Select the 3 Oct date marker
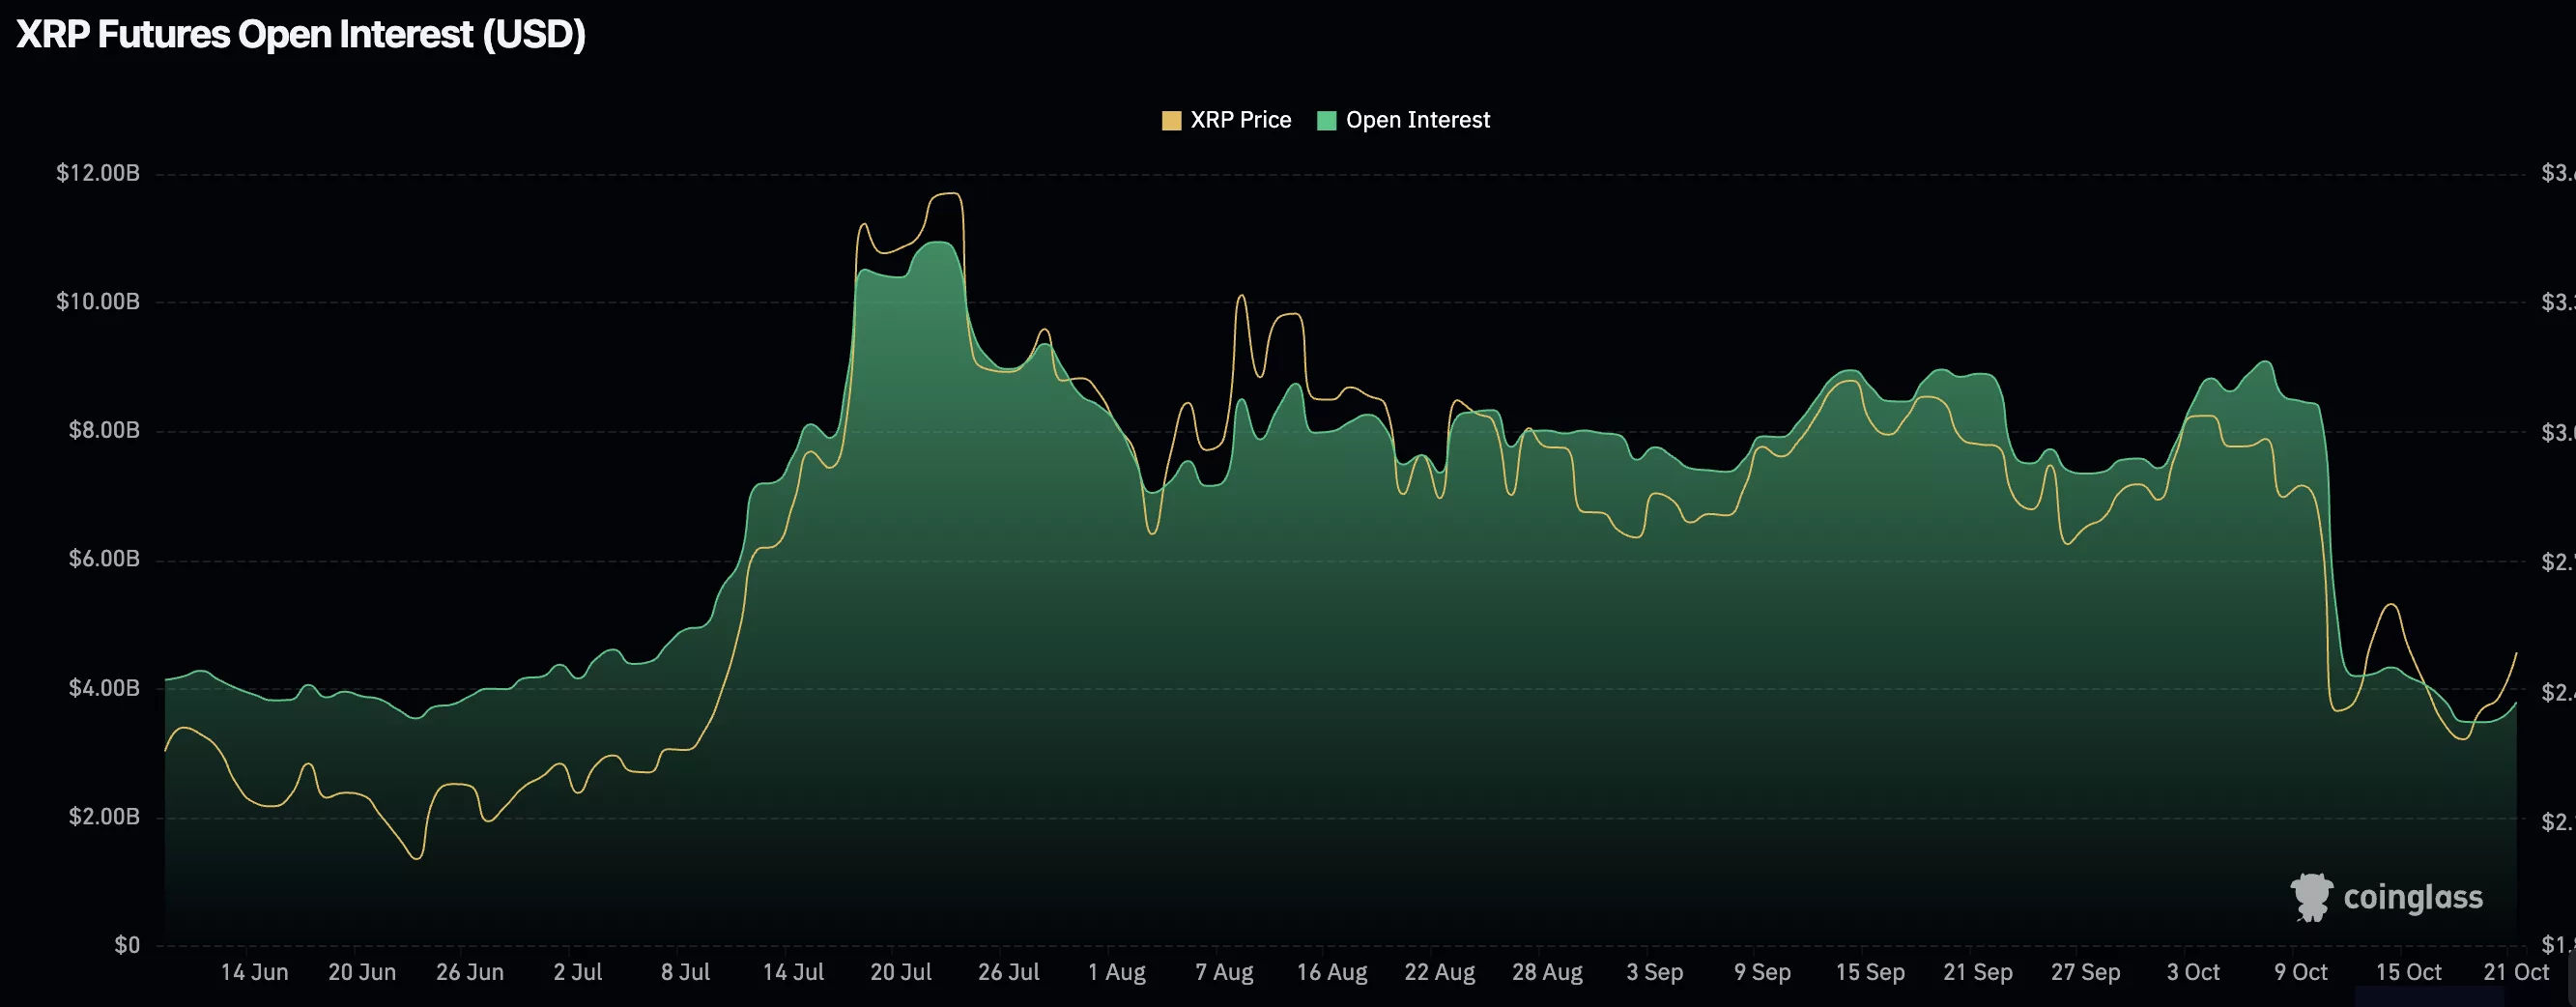The width and height of the screenshot is (2576, 1007). click(2193, 972)
